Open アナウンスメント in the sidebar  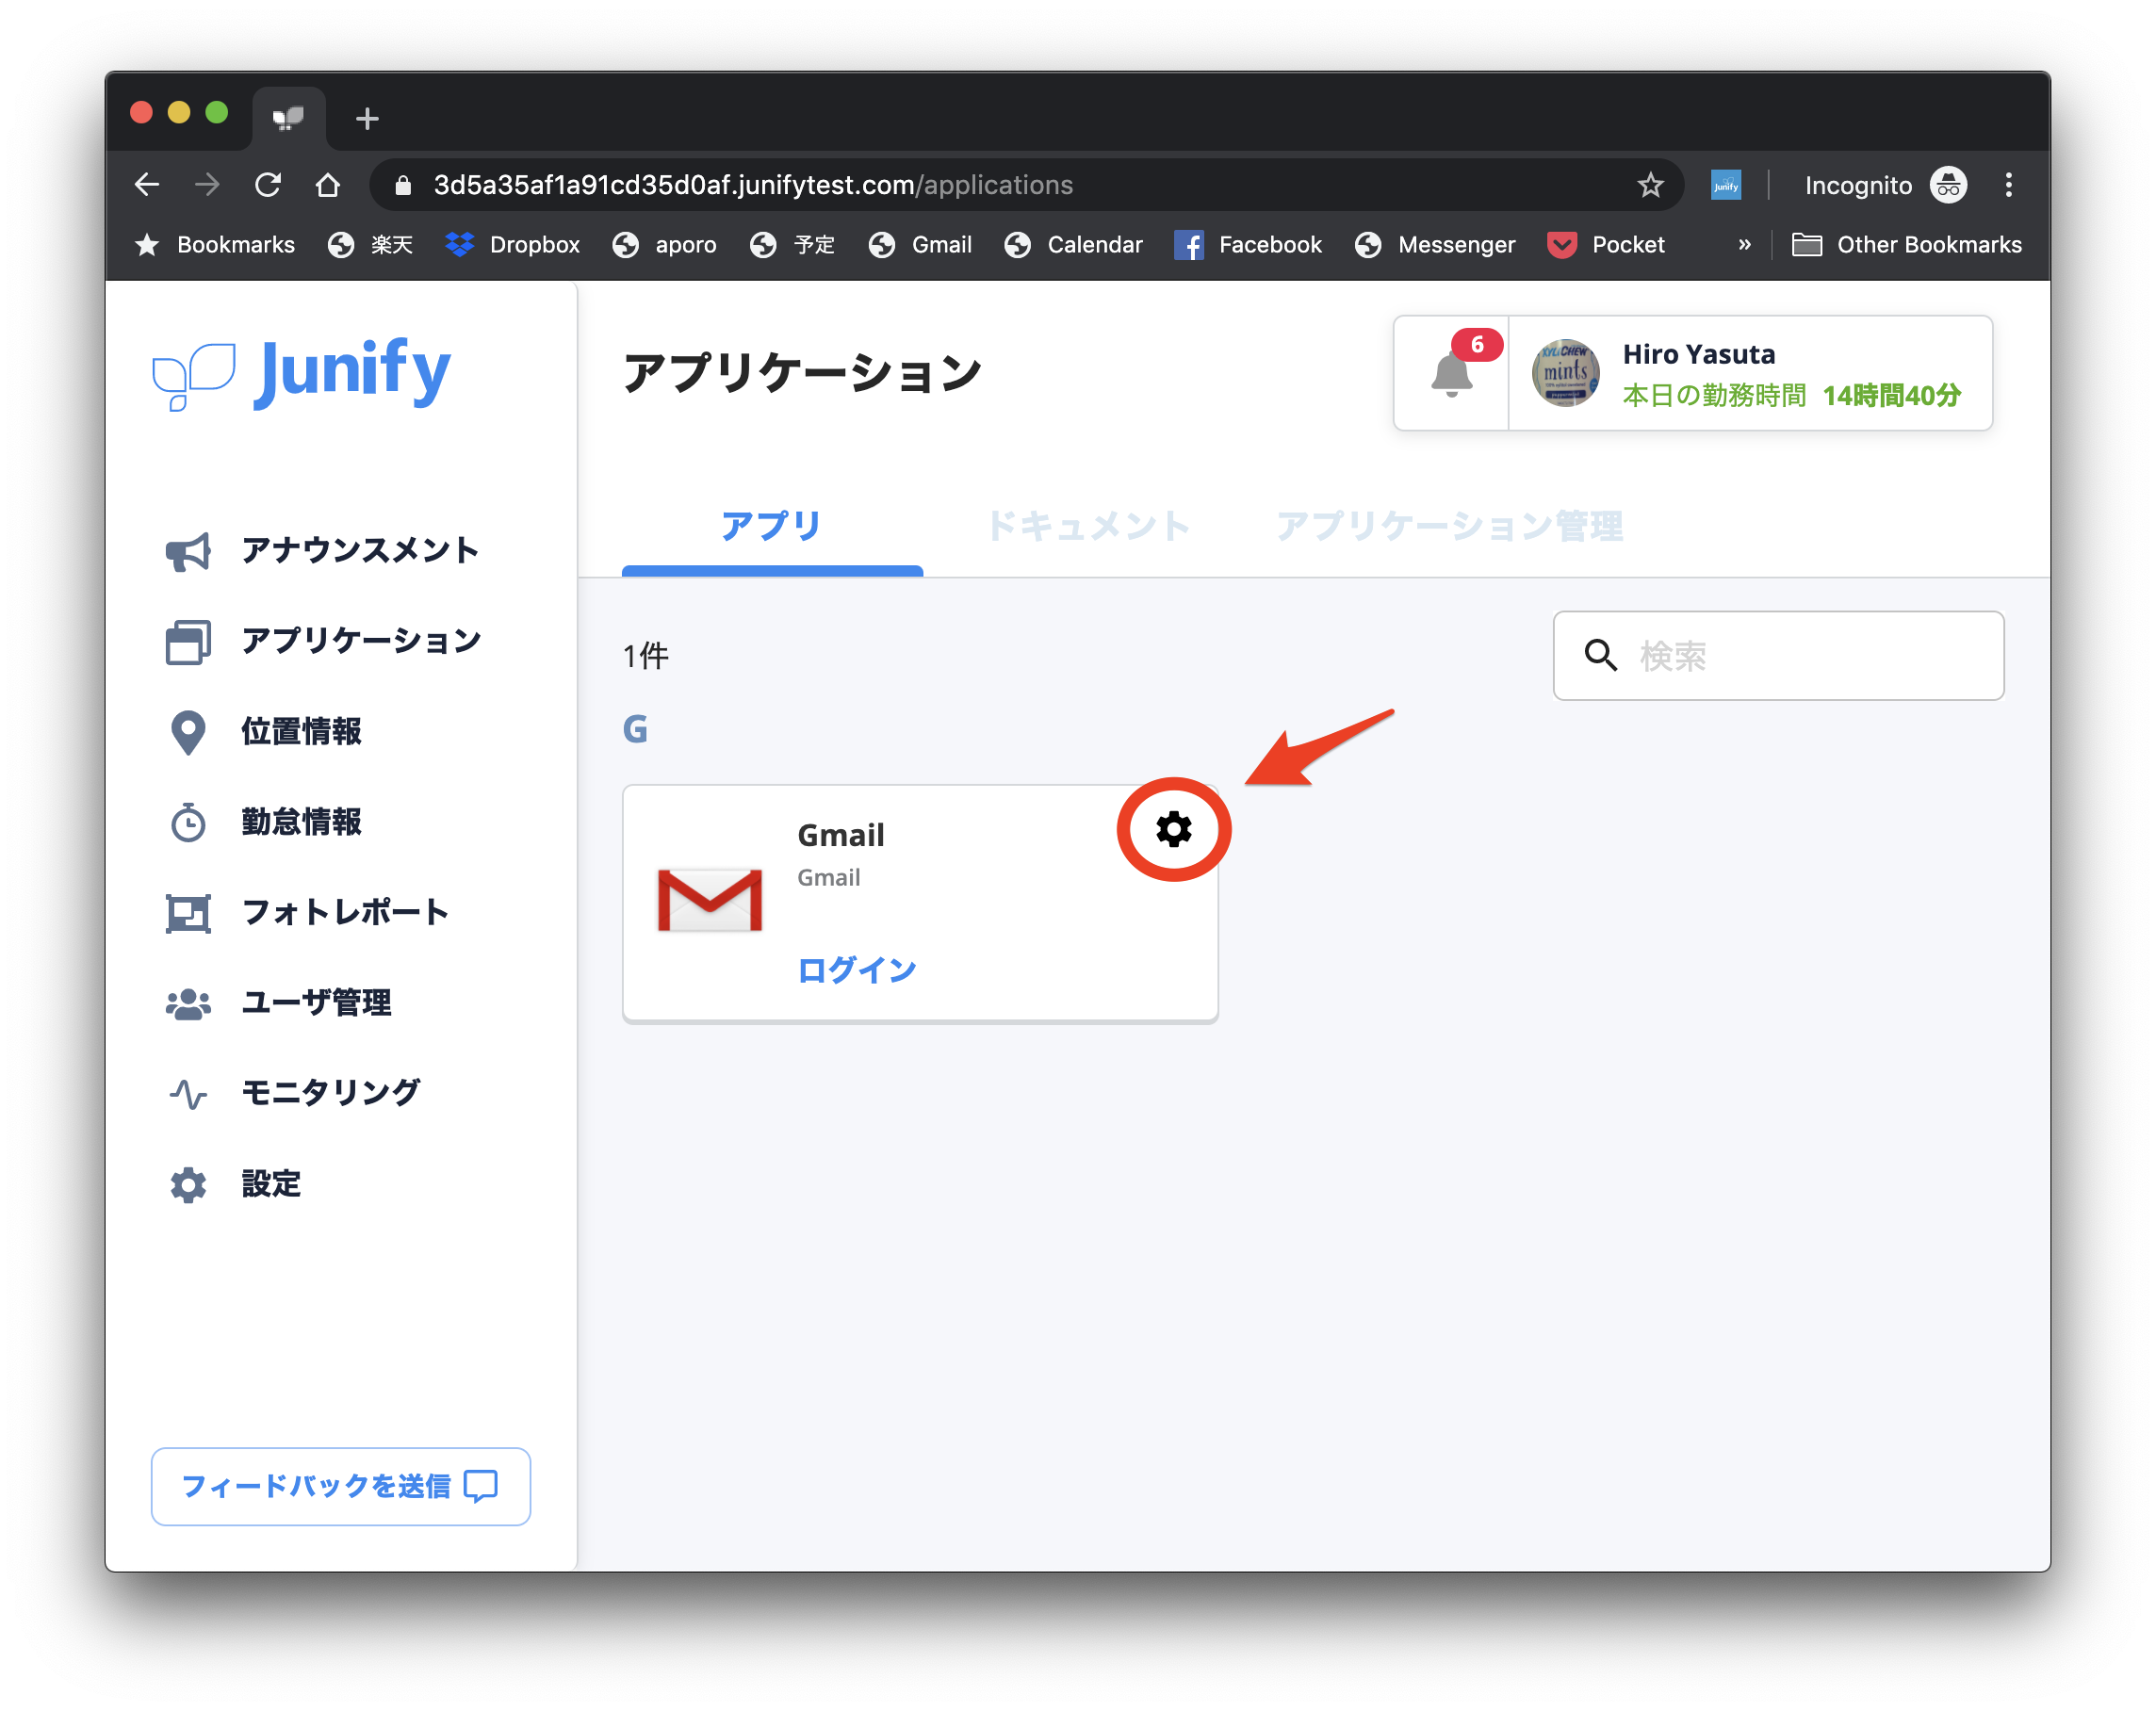(x=359, y=550)
